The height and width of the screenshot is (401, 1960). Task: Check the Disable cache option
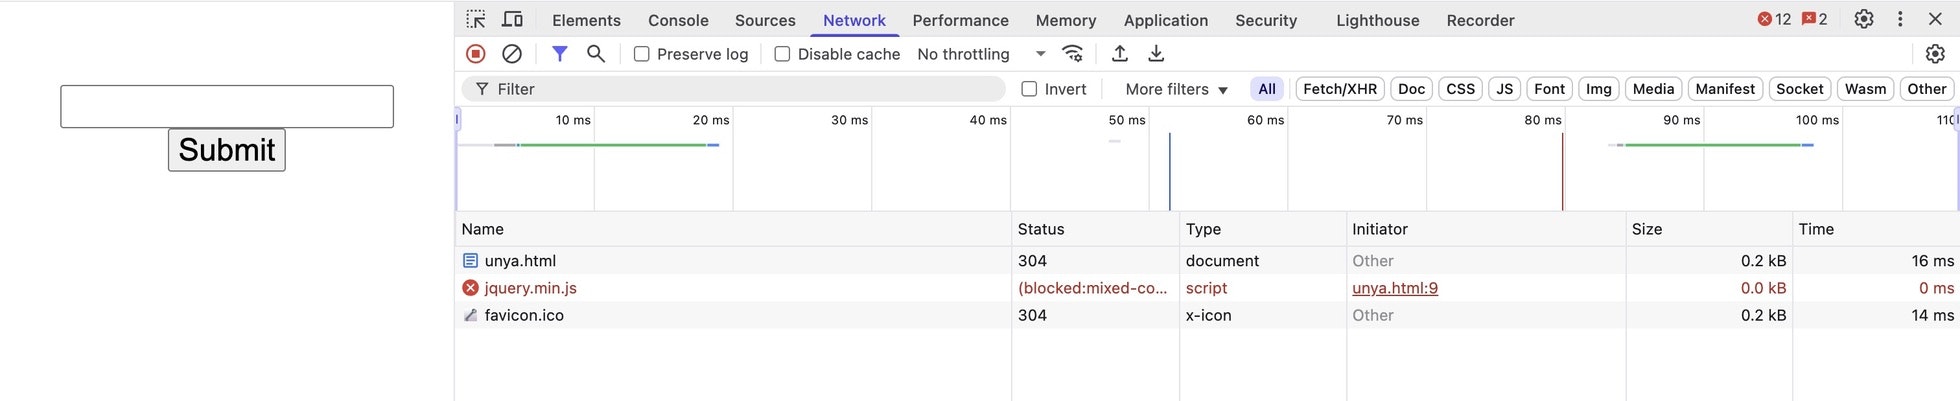pyautogui.click(x=782, y=54)
